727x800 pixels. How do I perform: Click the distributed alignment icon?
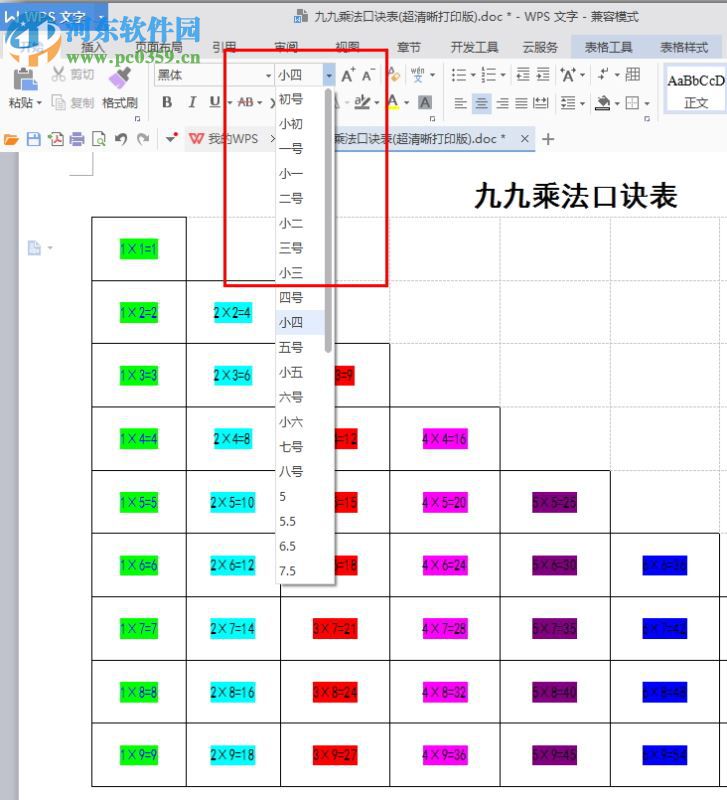coord(541,103)
